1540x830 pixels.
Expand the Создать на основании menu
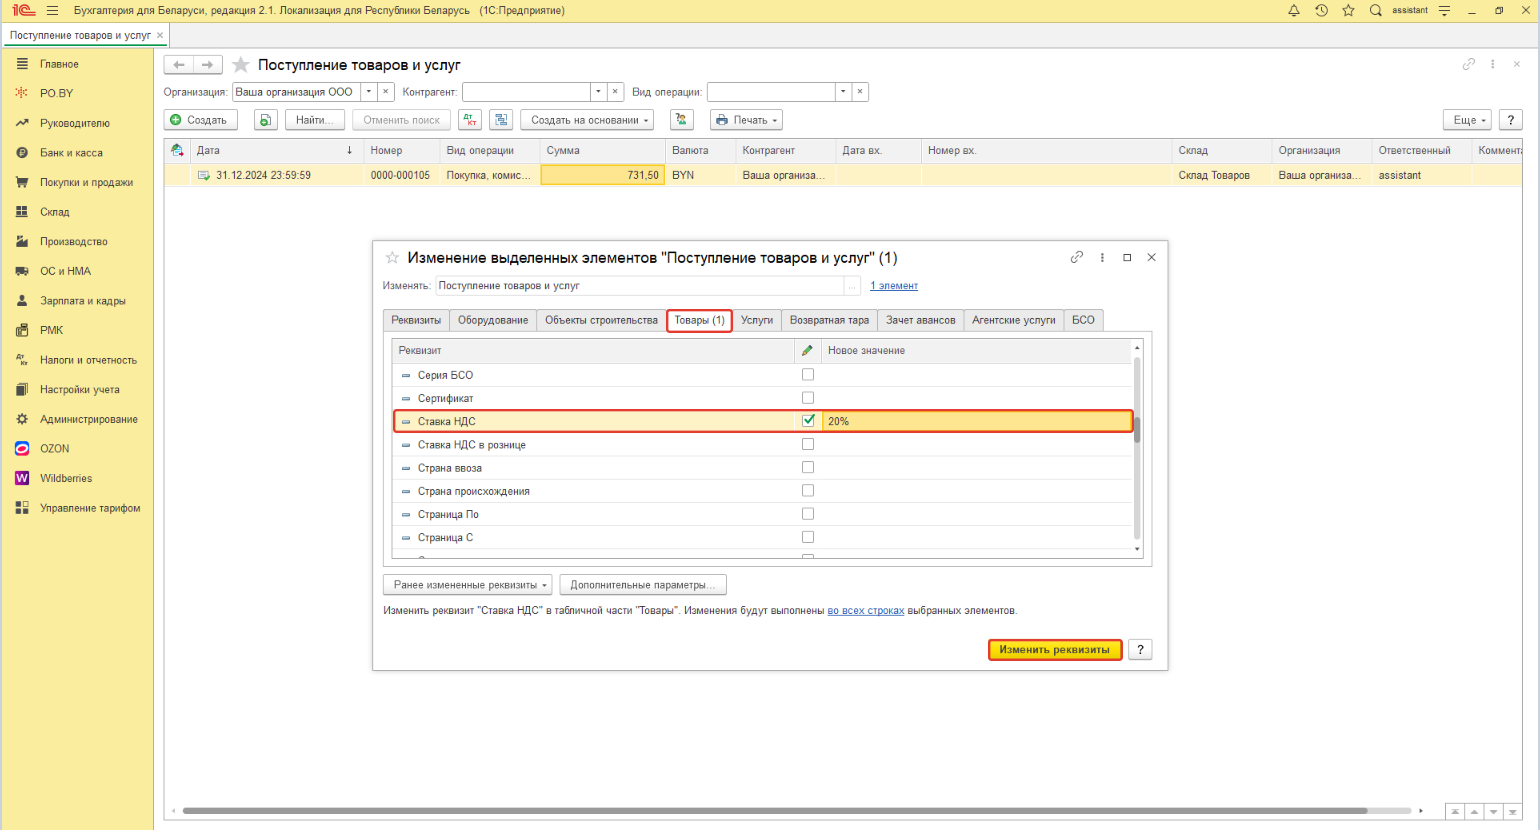pyautogui.click(x=590, y=120)
